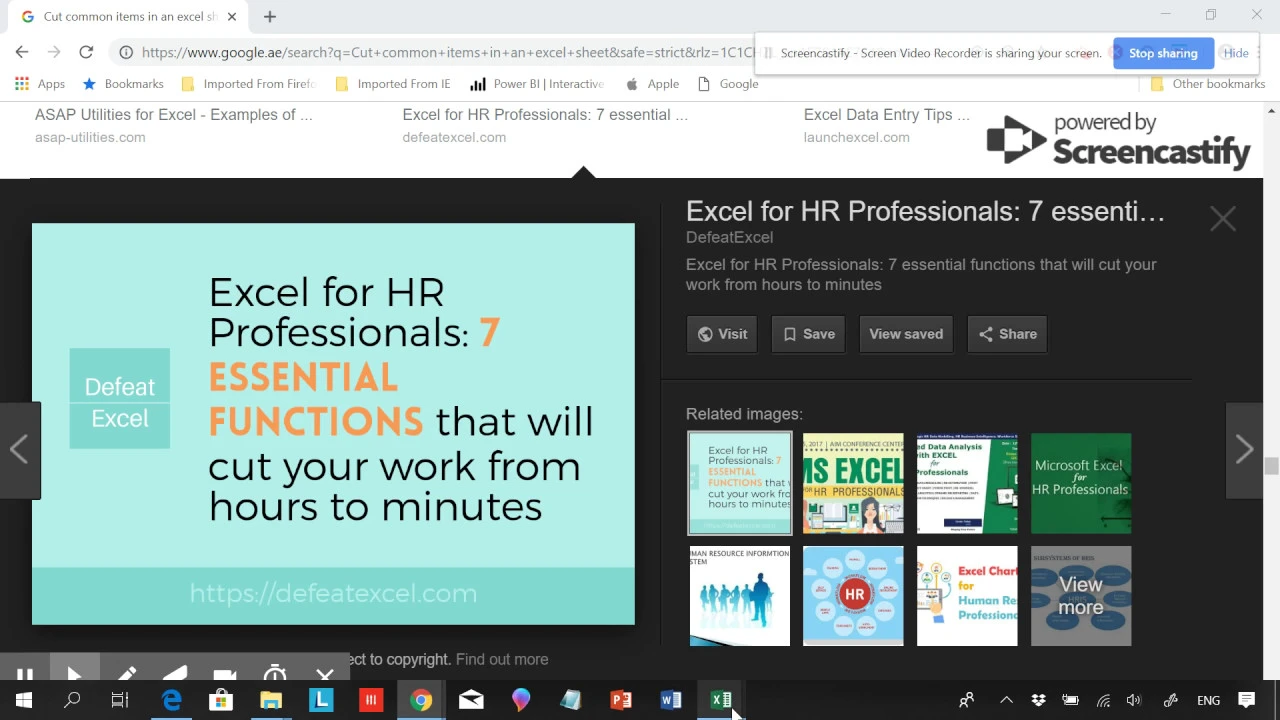
Task: Expand the hidden system tray icons
Action: pos(1006,700)
